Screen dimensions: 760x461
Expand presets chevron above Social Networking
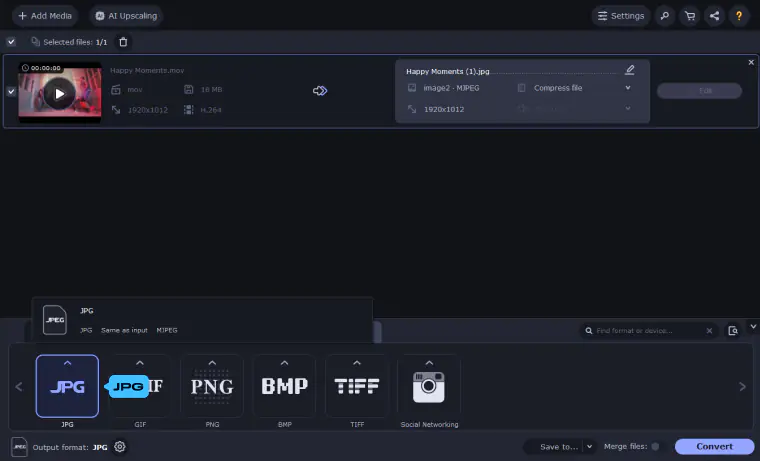pyautogui.click(x=429, y=363)
